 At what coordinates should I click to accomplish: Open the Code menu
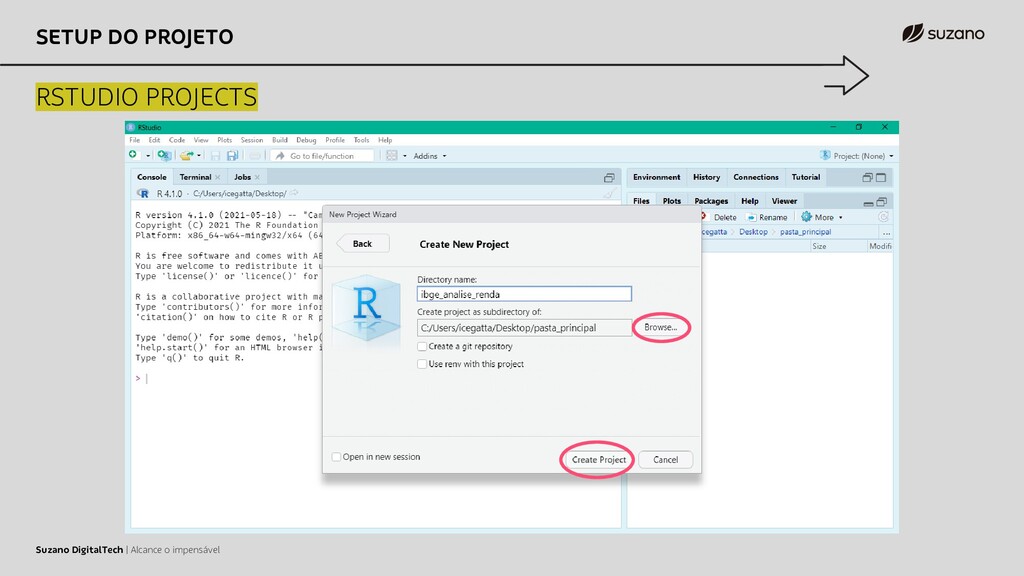point(177,140)
